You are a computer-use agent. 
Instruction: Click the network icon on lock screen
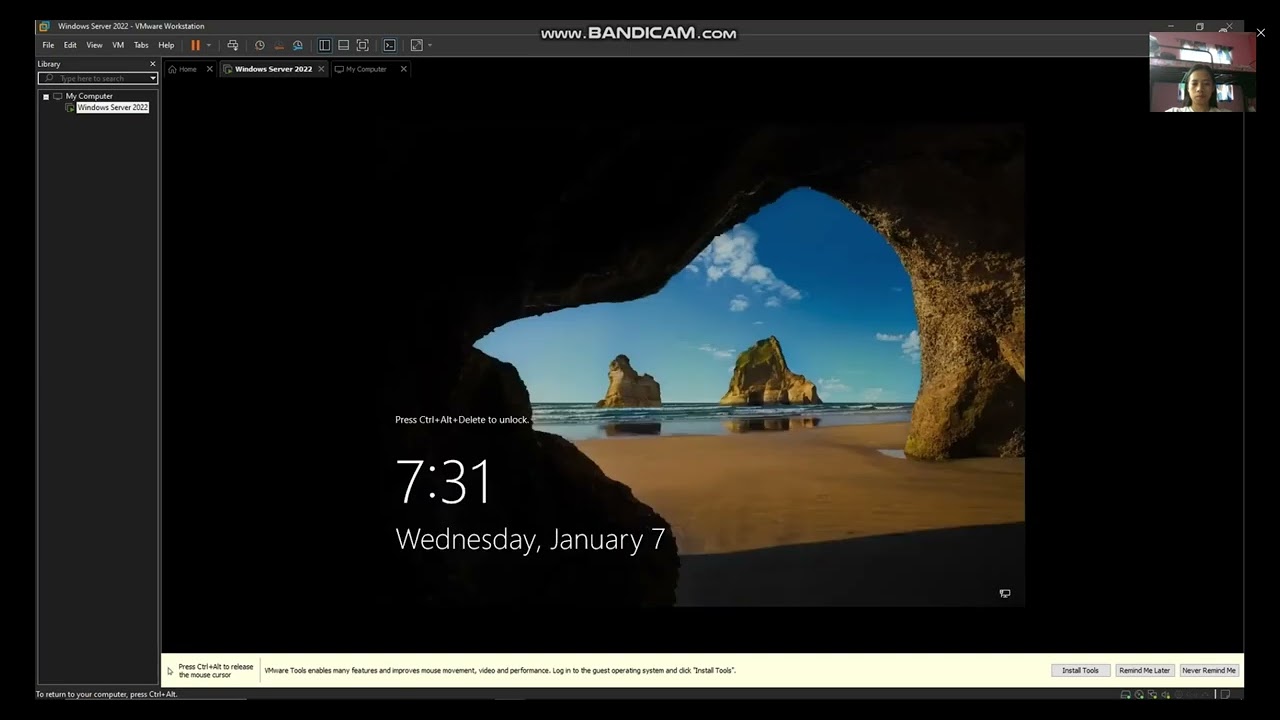(1005, 593)
